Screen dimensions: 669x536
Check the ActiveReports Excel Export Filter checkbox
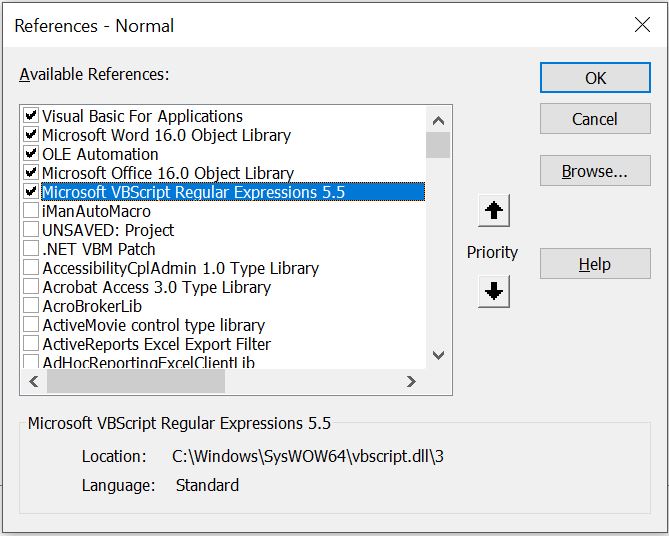point(31,344)
